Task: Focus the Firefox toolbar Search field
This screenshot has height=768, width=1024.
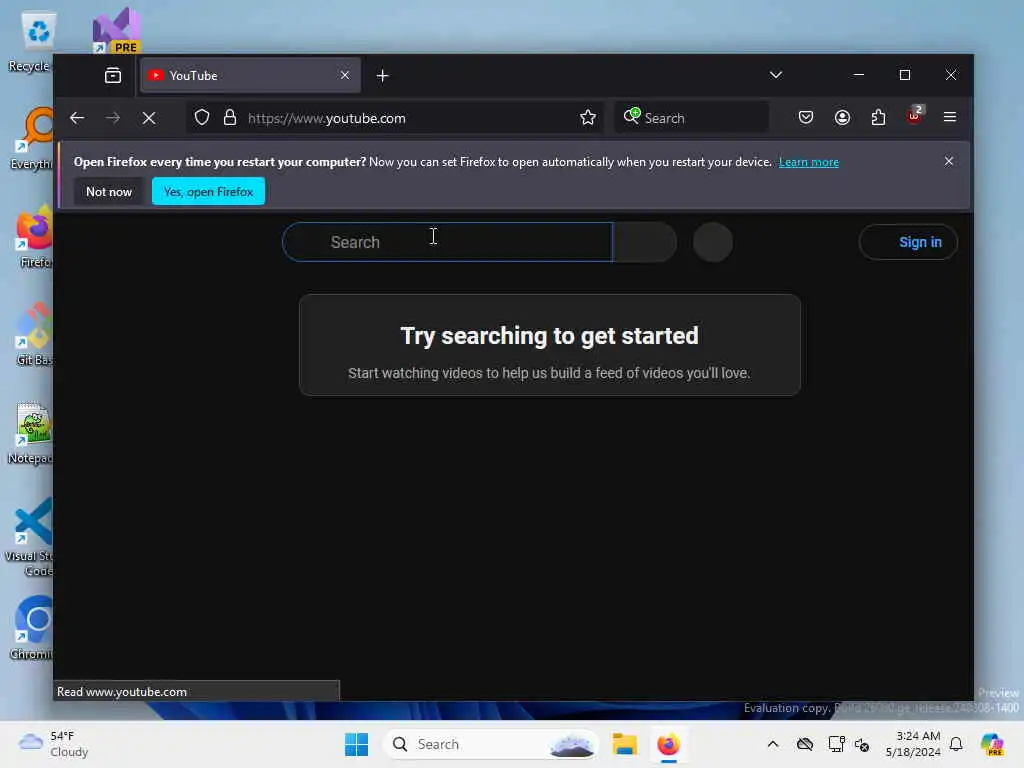Action: (x=692, y=118)
